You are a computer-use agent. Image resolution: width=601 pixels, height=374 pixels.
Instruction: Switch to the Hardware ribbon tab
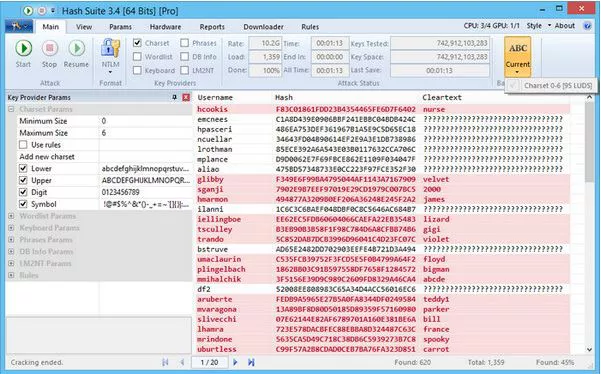click(165, 27)
